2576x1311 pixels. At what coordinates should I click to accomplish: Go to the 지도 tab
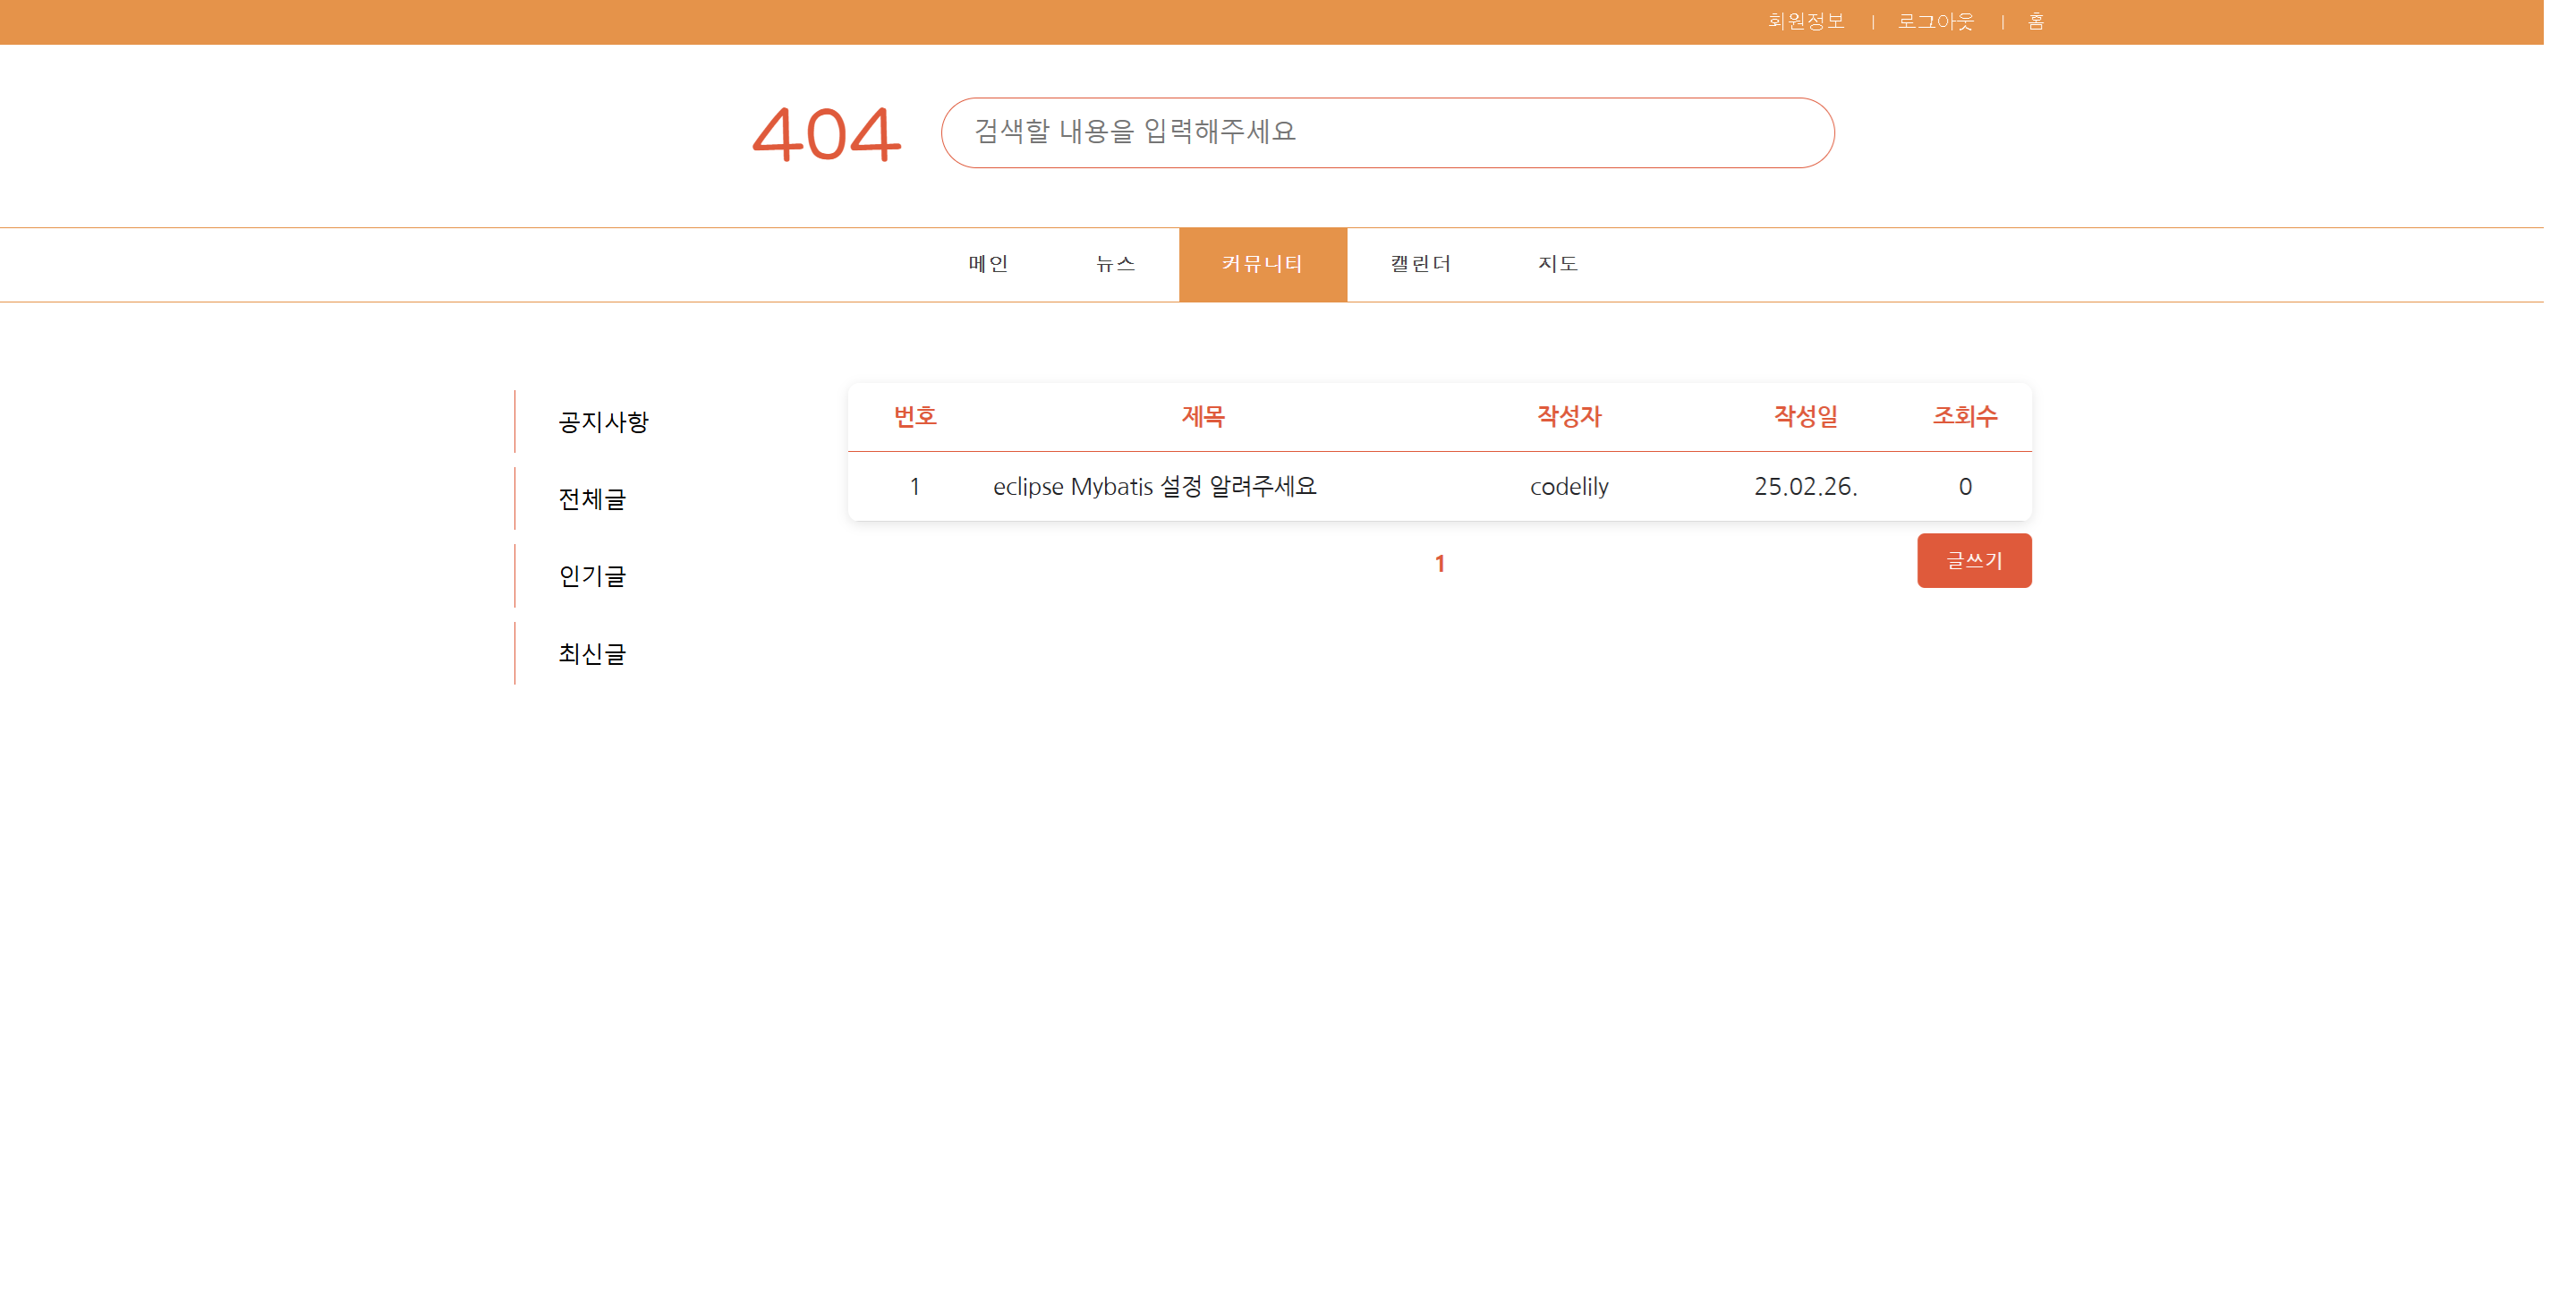point(1557,264)
